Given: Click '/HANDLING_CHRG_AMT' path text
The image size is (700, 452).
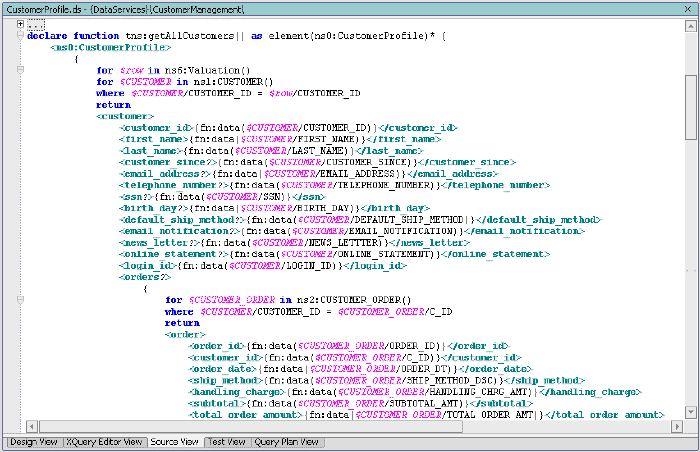Looking at the screenshot, I should pyautogui.click(x=479, y=392).
